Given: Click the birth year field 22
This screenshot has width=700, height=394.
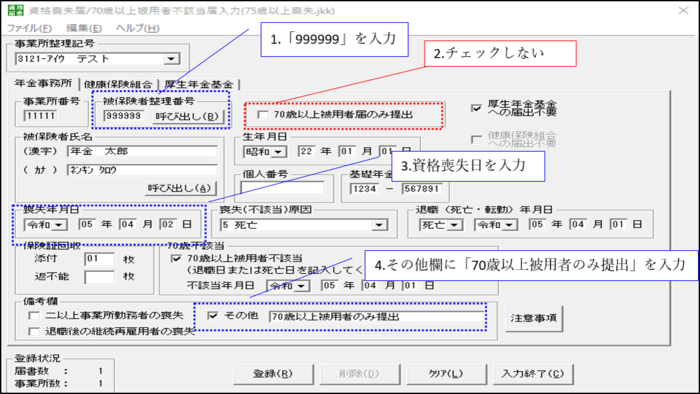Looking at the screenshot, I should 306,152.
